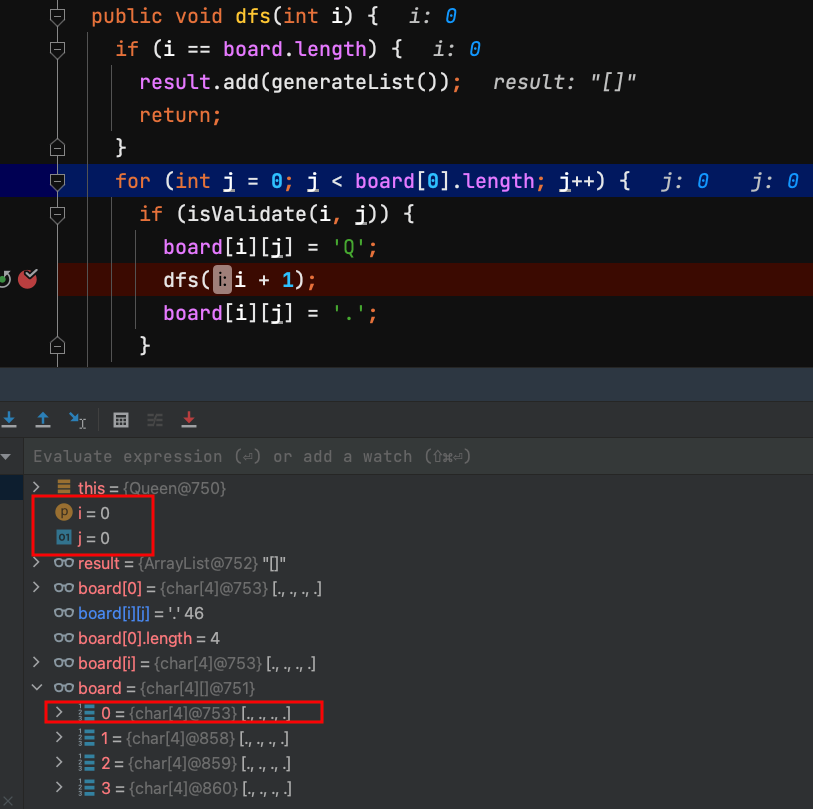Click inside the Evaluate expression input field
Image resolution: width=813 pixels, height=809 pixels.
[400, 457]
